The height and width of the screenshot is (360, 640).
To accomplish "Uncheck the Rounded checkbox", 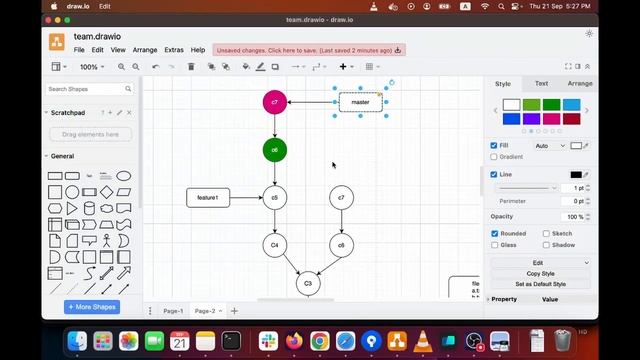I will click(495, 233).
